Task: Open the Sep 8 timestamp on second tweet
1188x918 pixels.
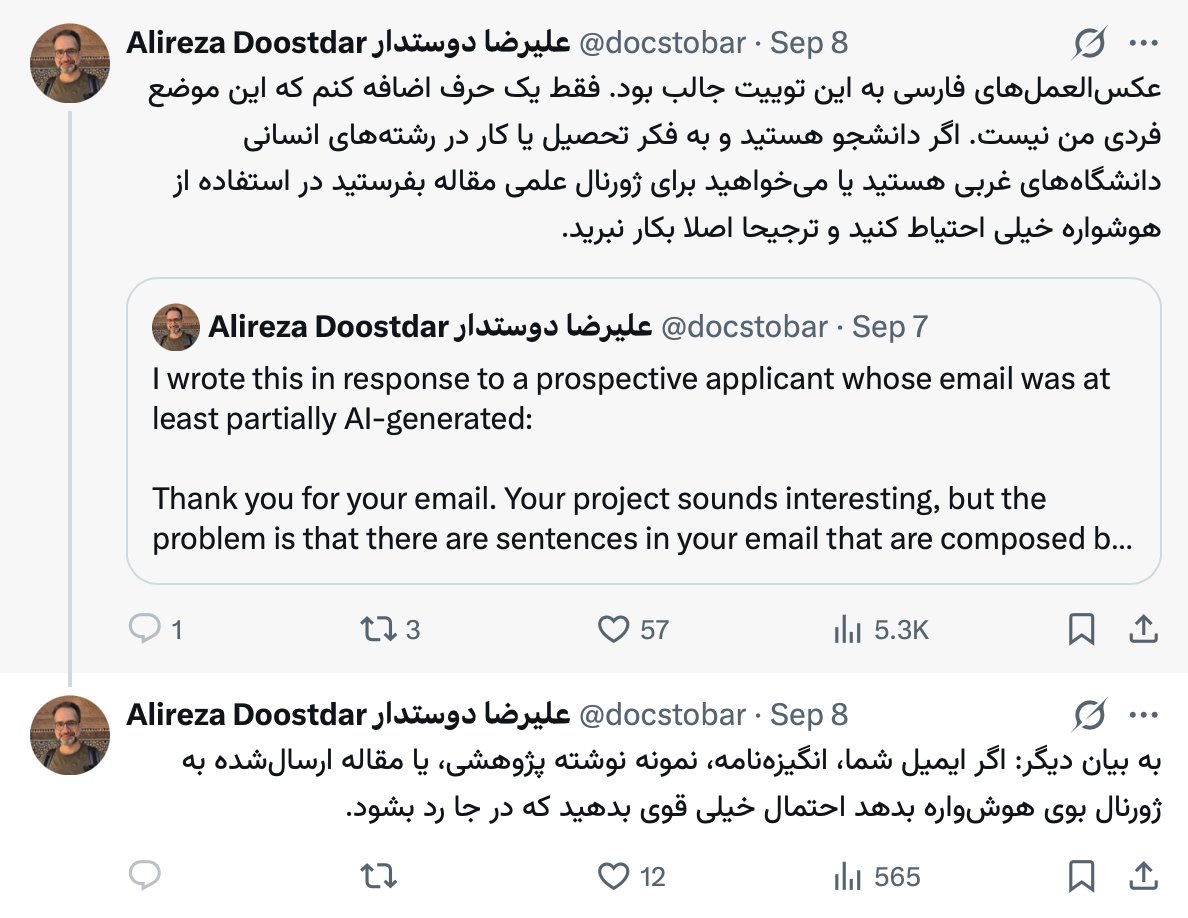Action: tap(808, 715)
